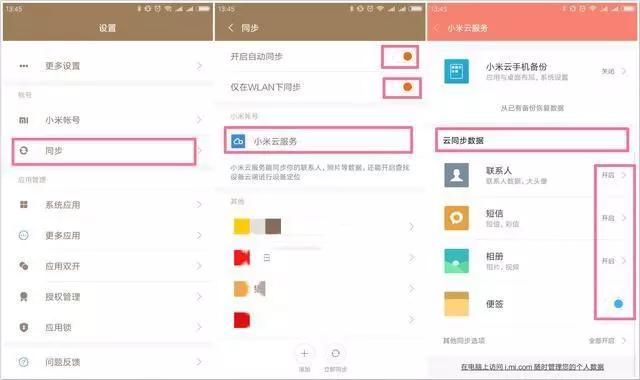This screenshot has width=640, height=380.
Task: Open chevron on 相册 开启 row
Action: click(x=624, y=261)
